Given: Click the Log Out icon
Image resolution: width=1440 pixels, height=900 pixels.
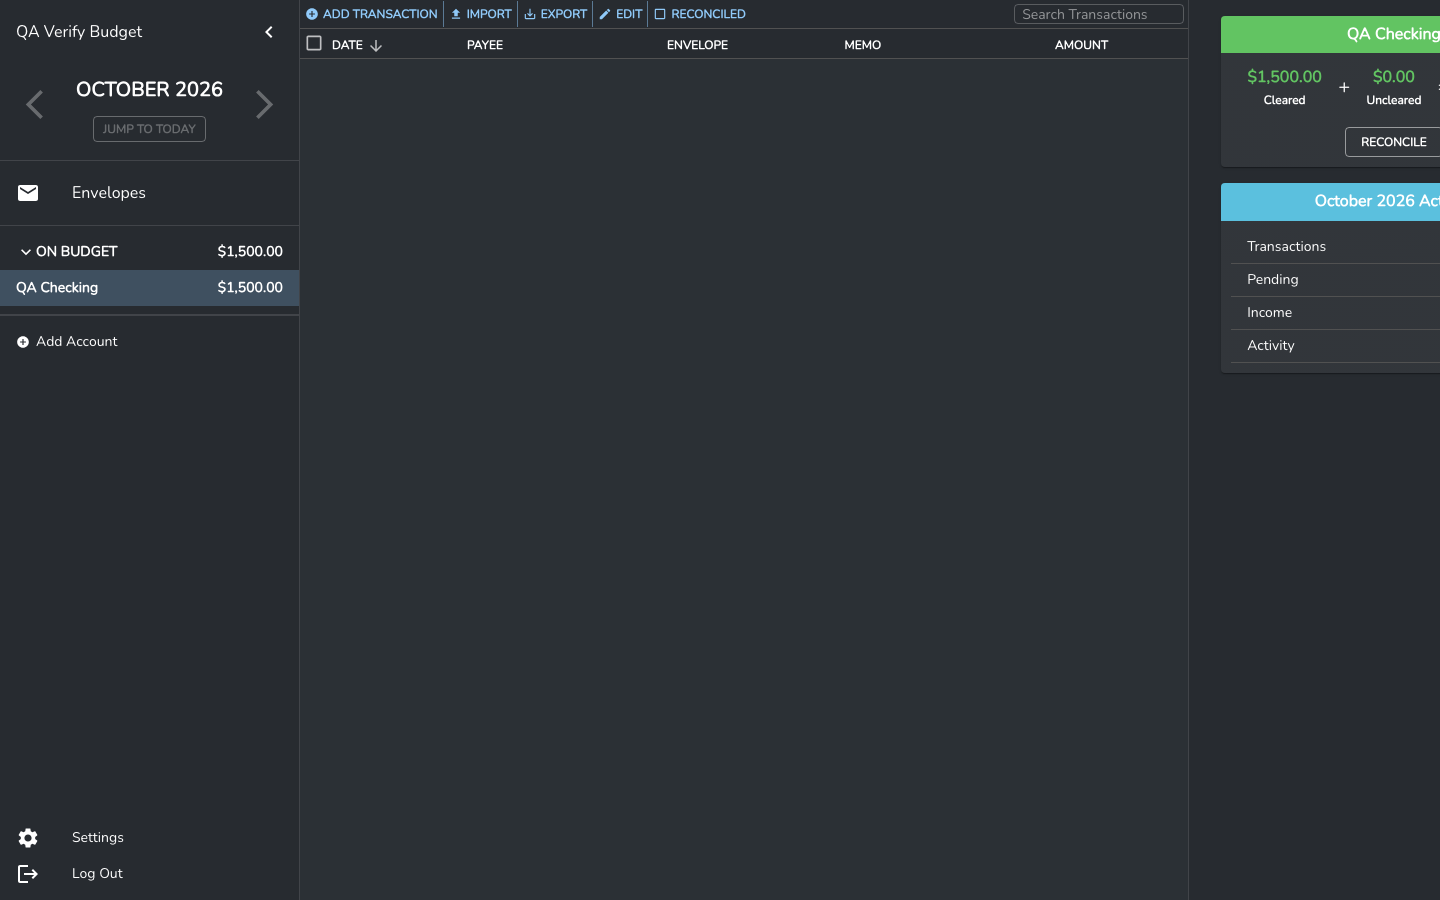Looking at the screenshot, I should pos(28,874).
